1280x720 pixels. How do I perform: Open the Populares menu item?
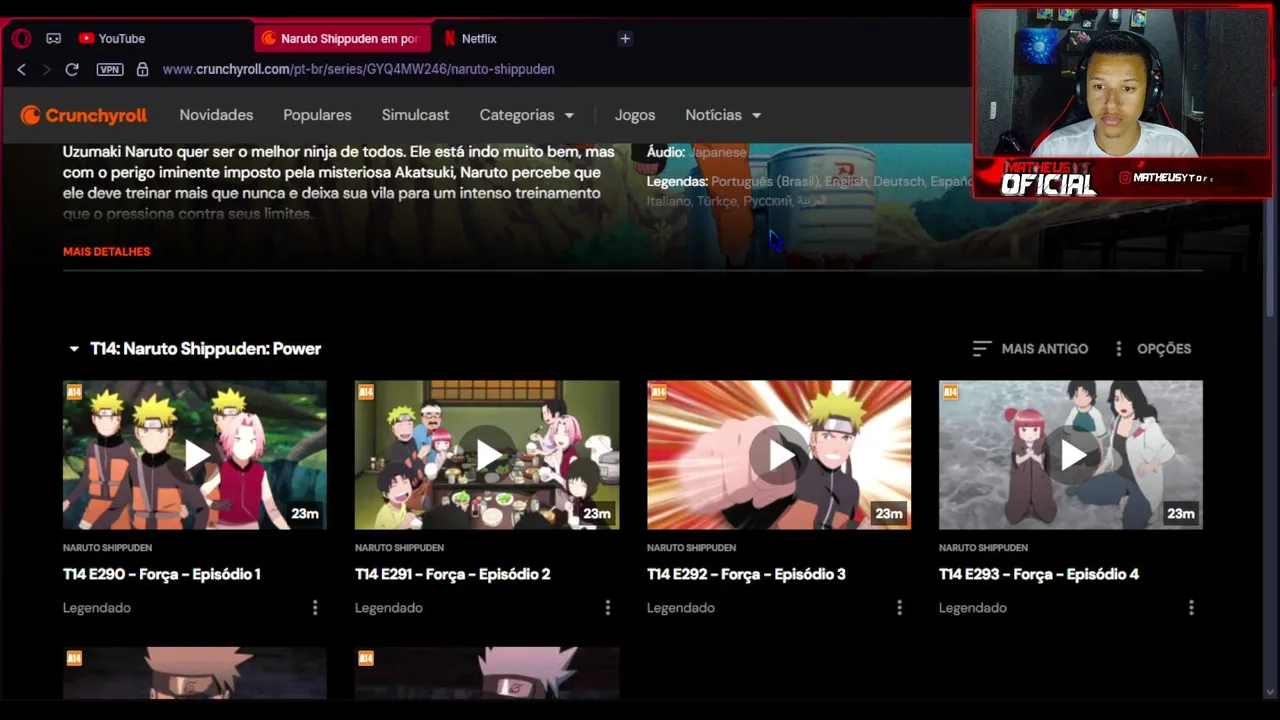click(x=317, y=115)
